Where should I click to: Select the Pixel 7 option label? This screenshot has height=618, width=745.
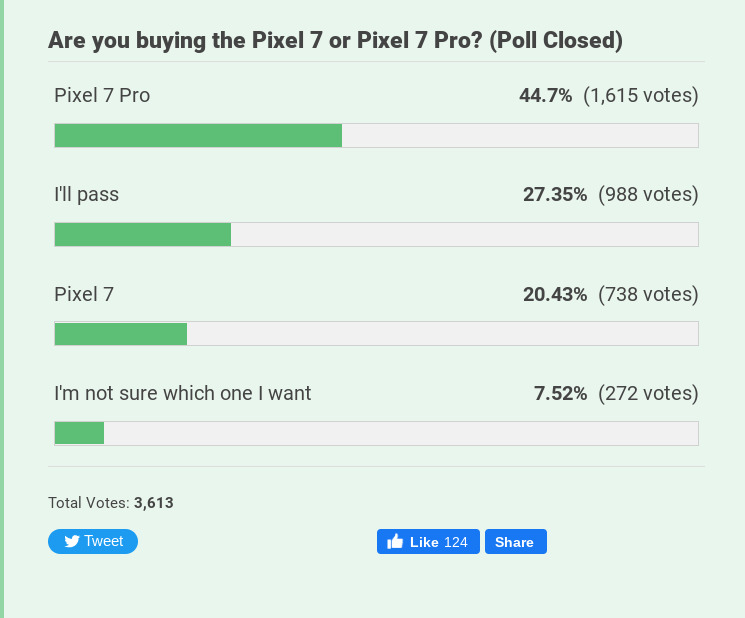84,294
